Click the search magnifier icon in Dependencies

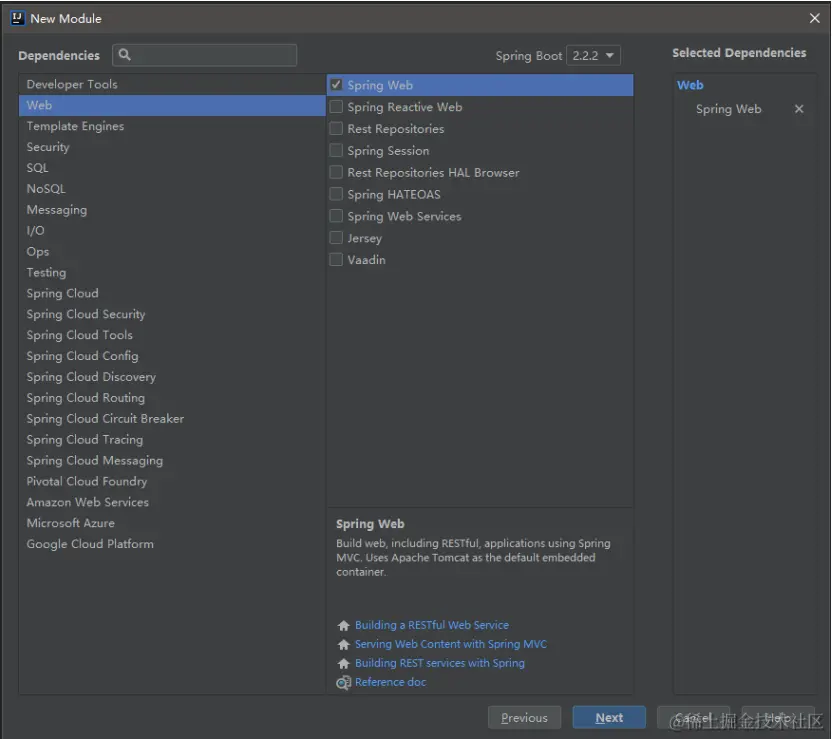(125, 55)
